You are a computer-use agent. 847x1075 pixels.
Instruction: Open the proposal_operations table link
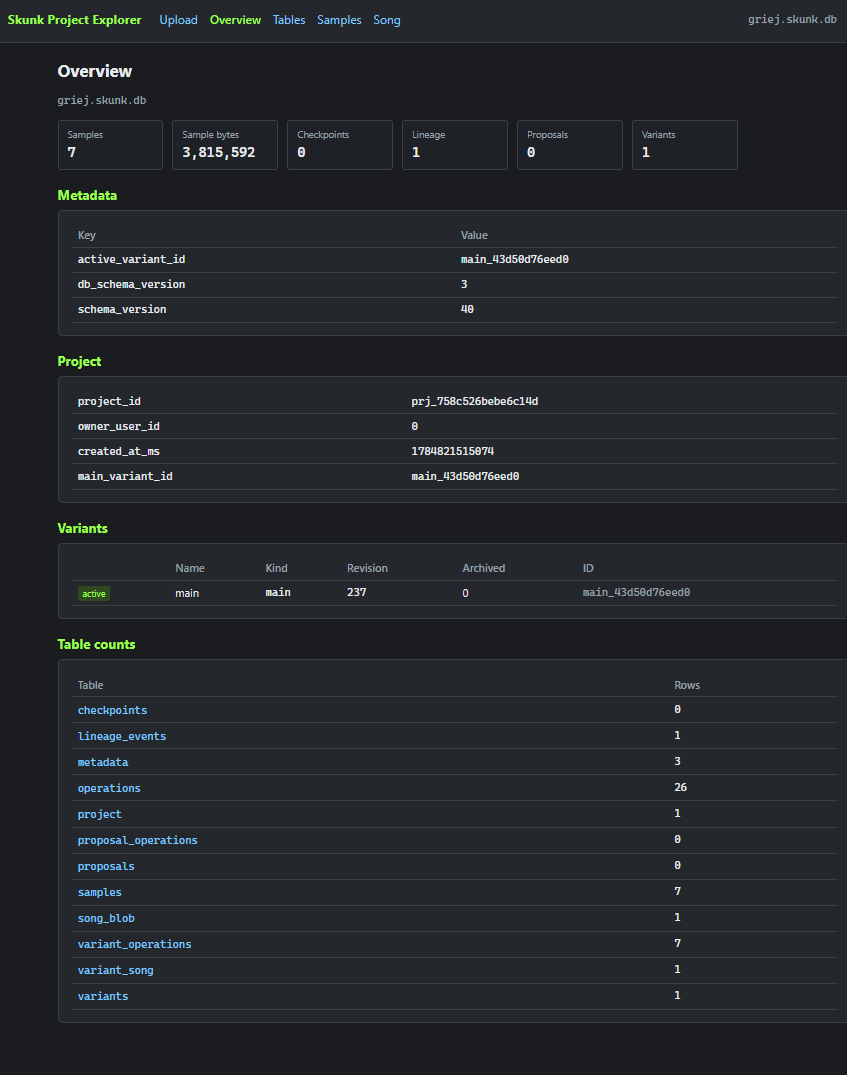pos(137,841)
